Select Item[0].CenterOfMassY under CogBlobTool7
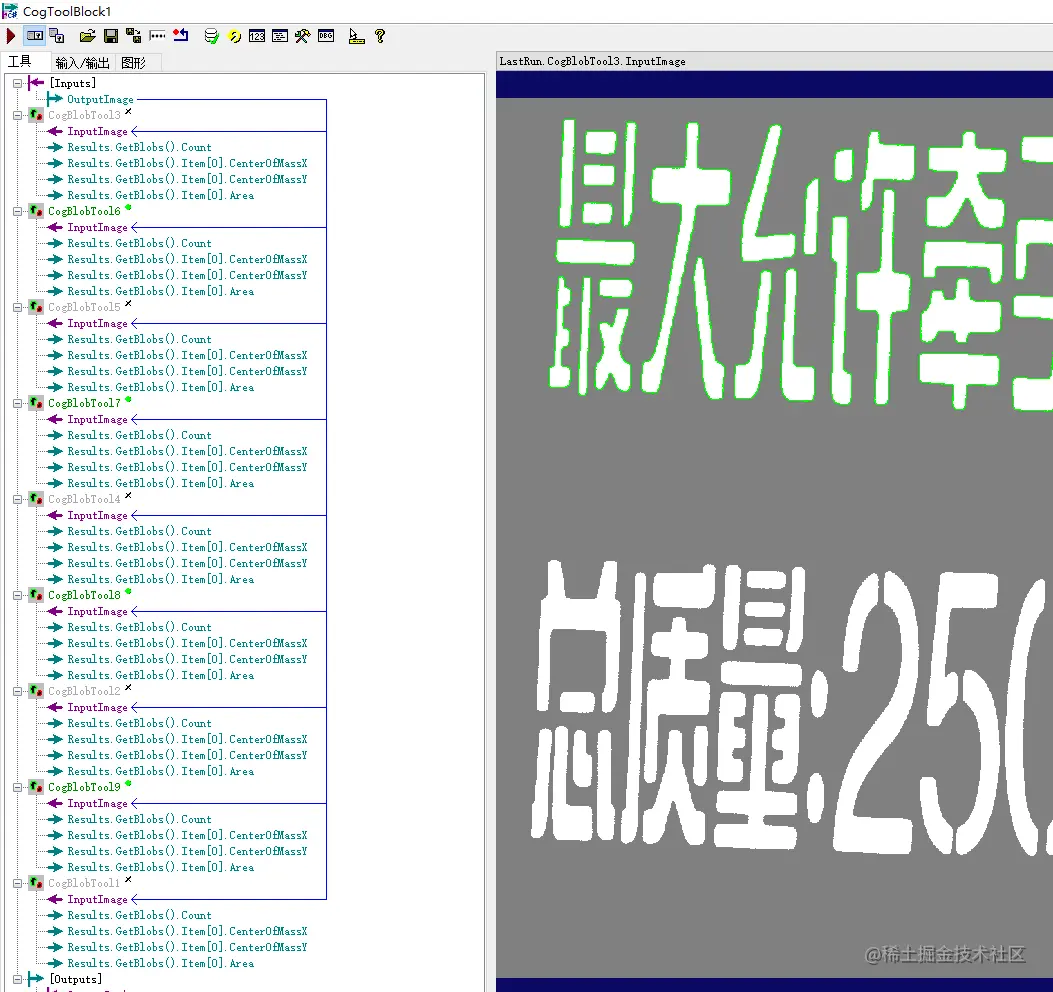The height and width of the screenshot is (992, 1053). click(187, 468)
